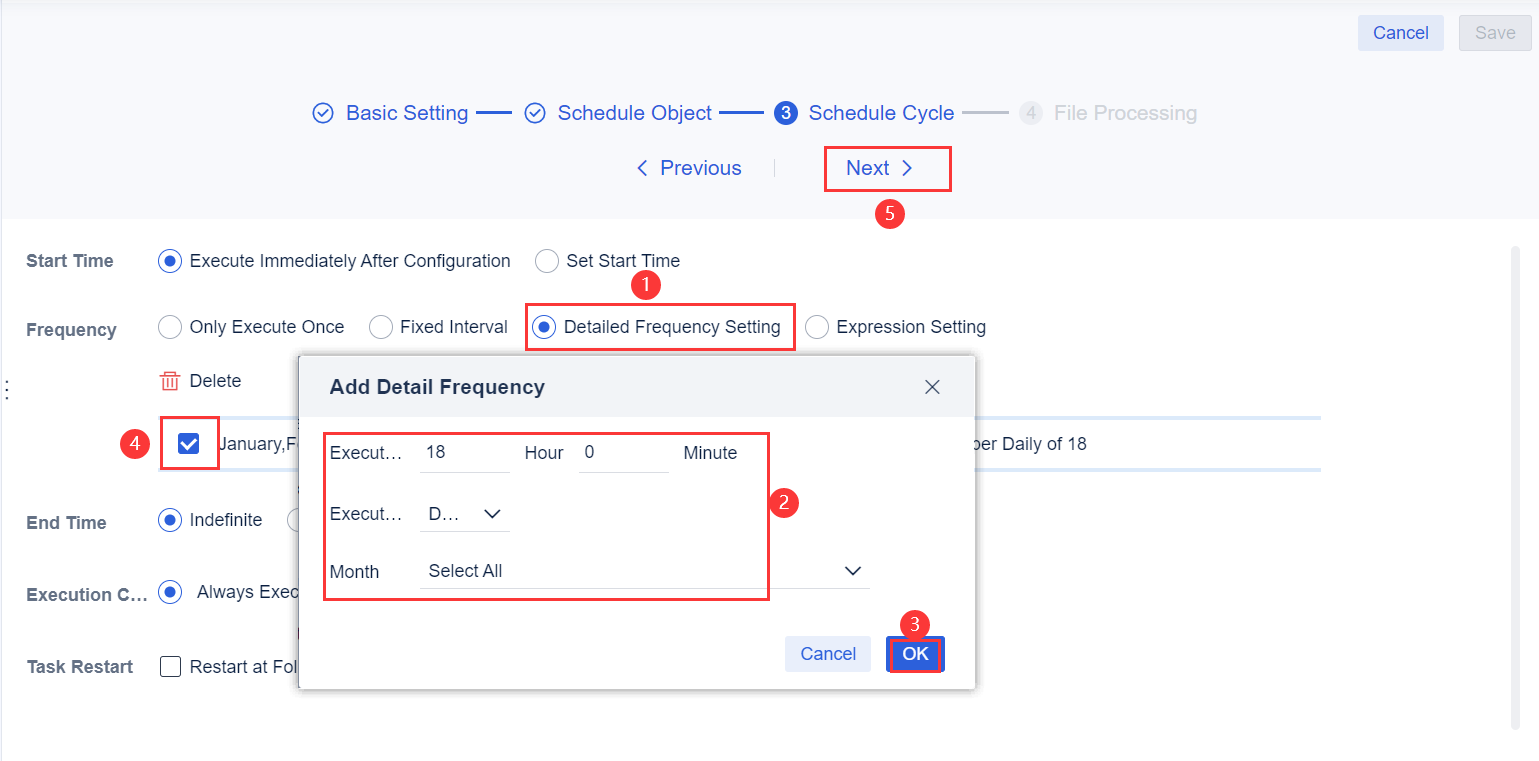This screenshot has width=1539, height=761.
Task: Click the Cancel button at top right
Action: click(x=1399, y=32)
